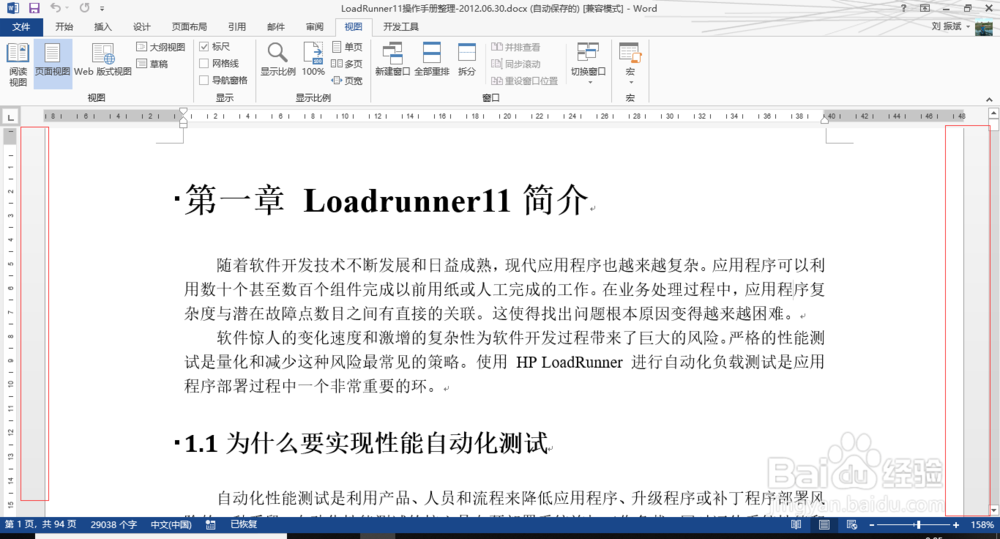Image resolution: width=1000 pixels, height=539 pixels.
Task: Click the right indent marker on ruler
Action: [825, 119]
